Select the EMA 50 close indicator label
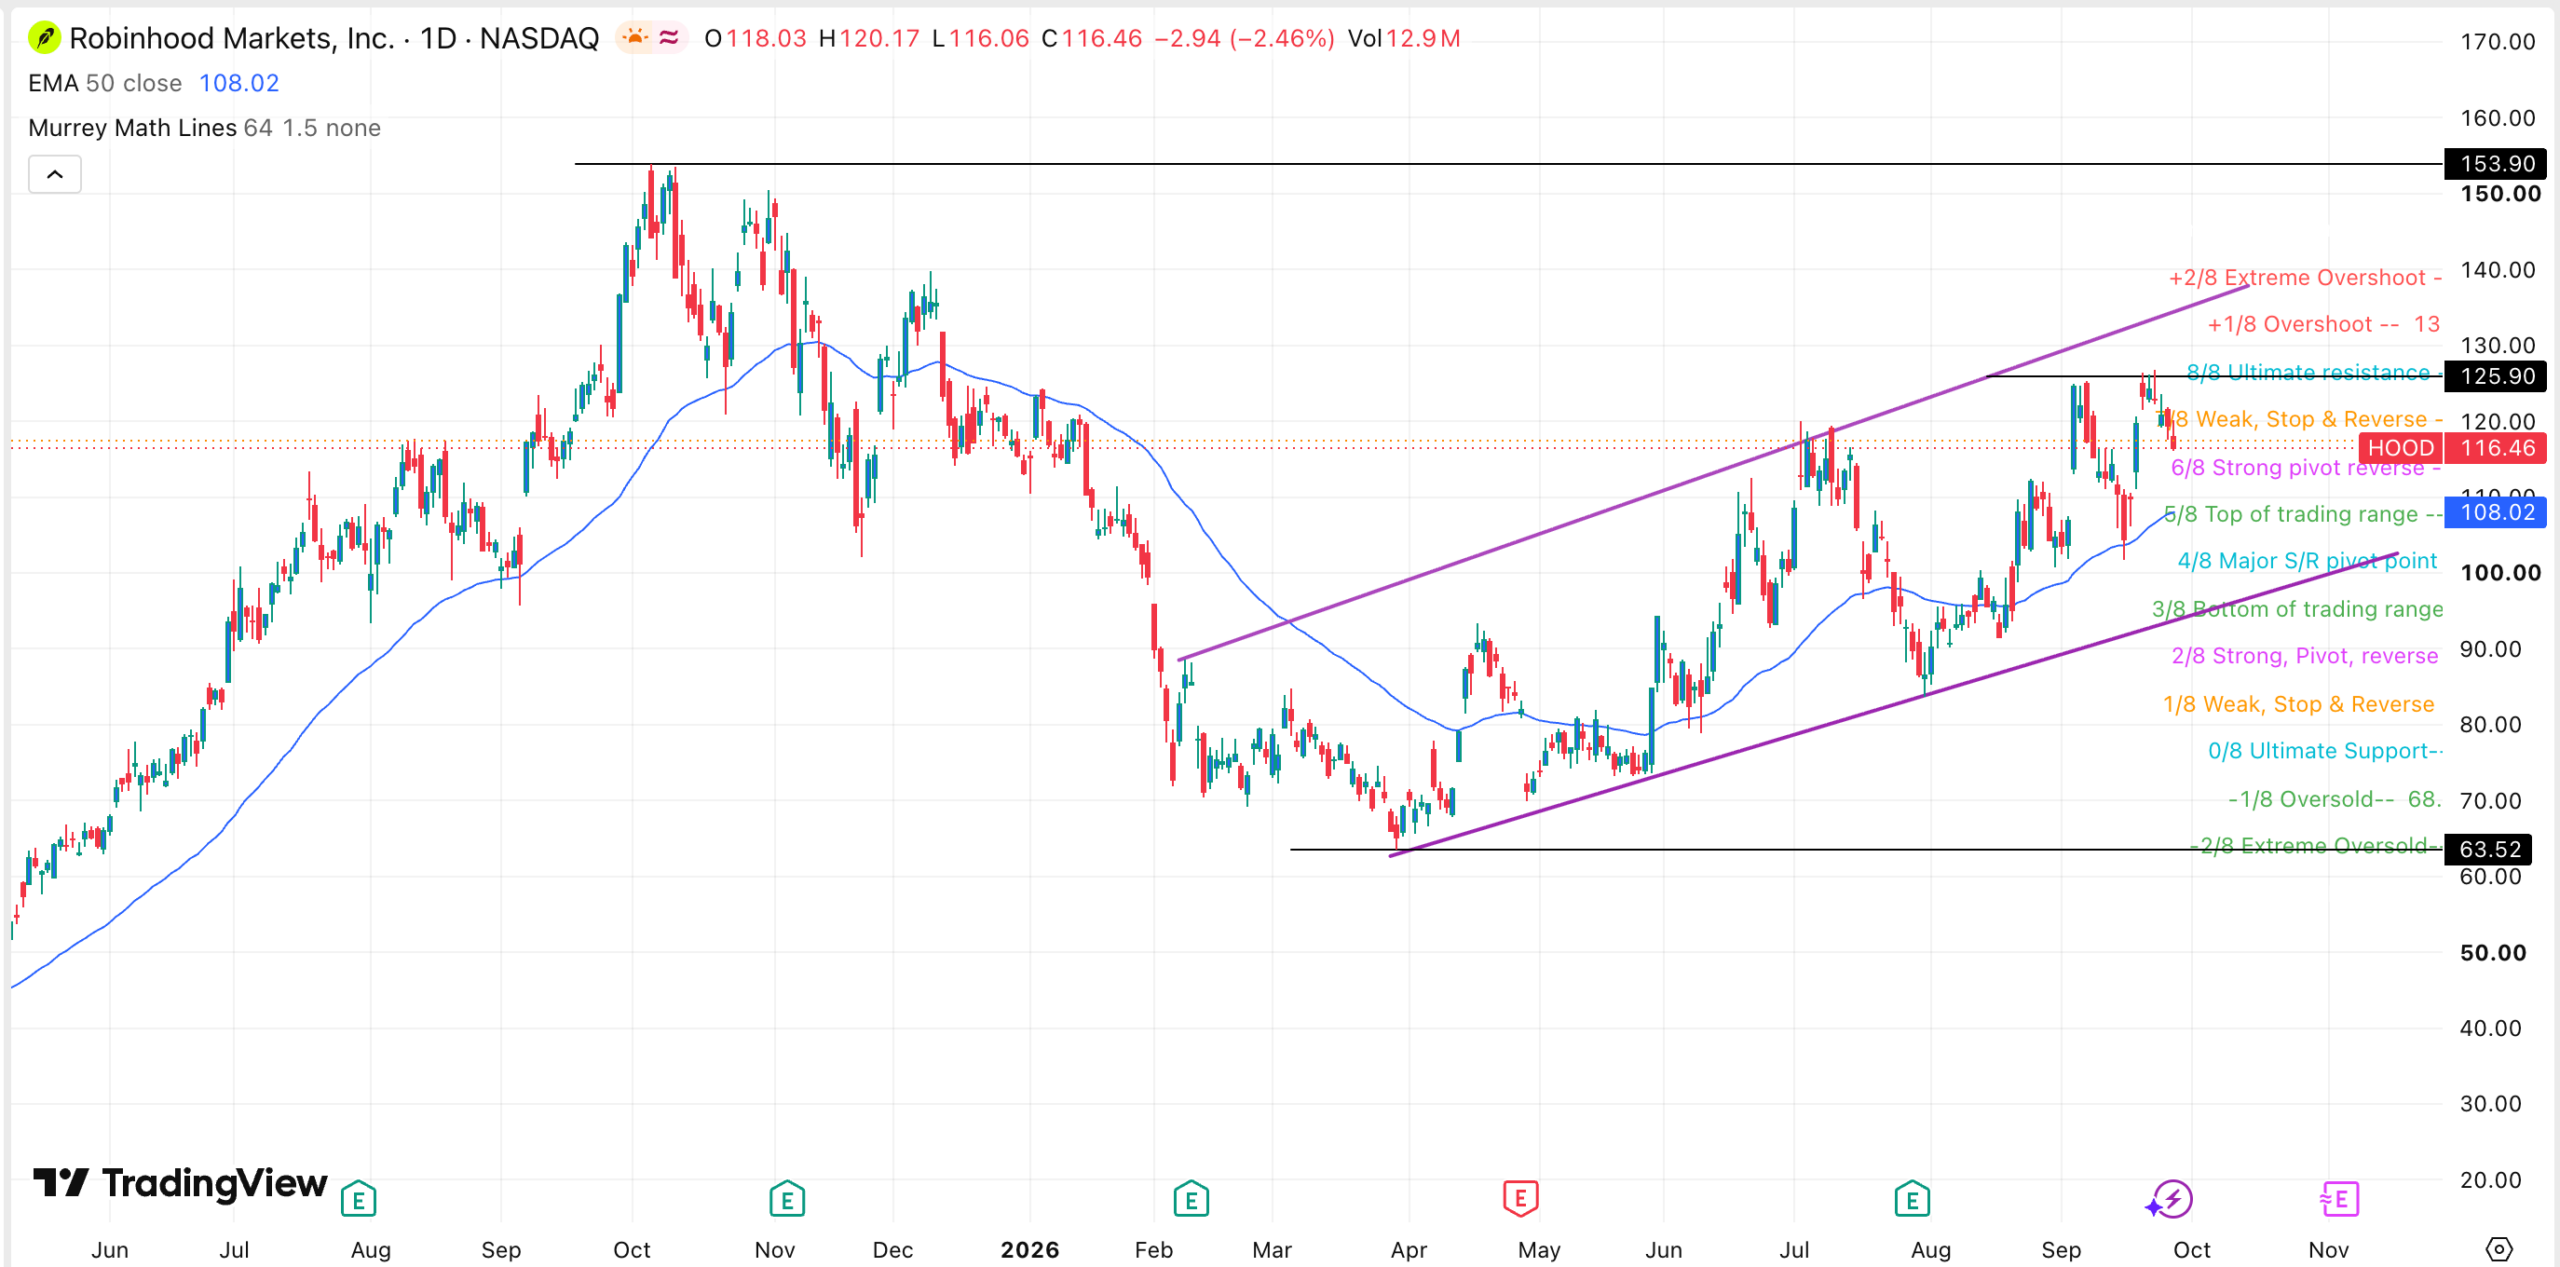Image resolution: width=2560 pixels, height=1267 pixels. click(105, 83)
